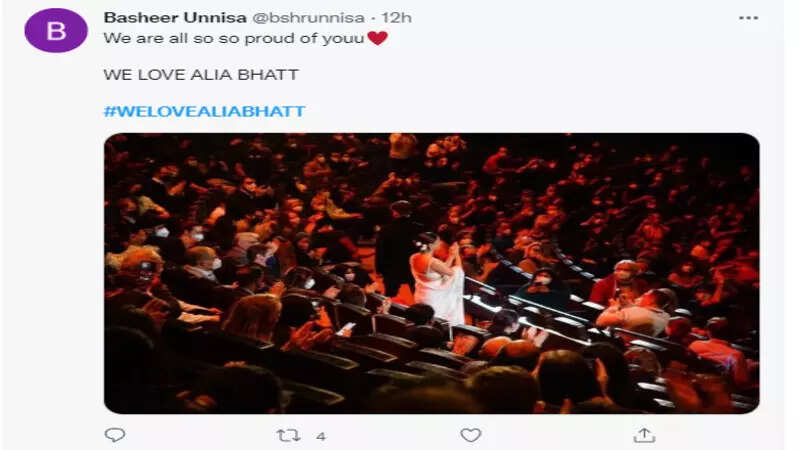Open the attached theater audience photo

pyautogui.click(x=432, y=273)
